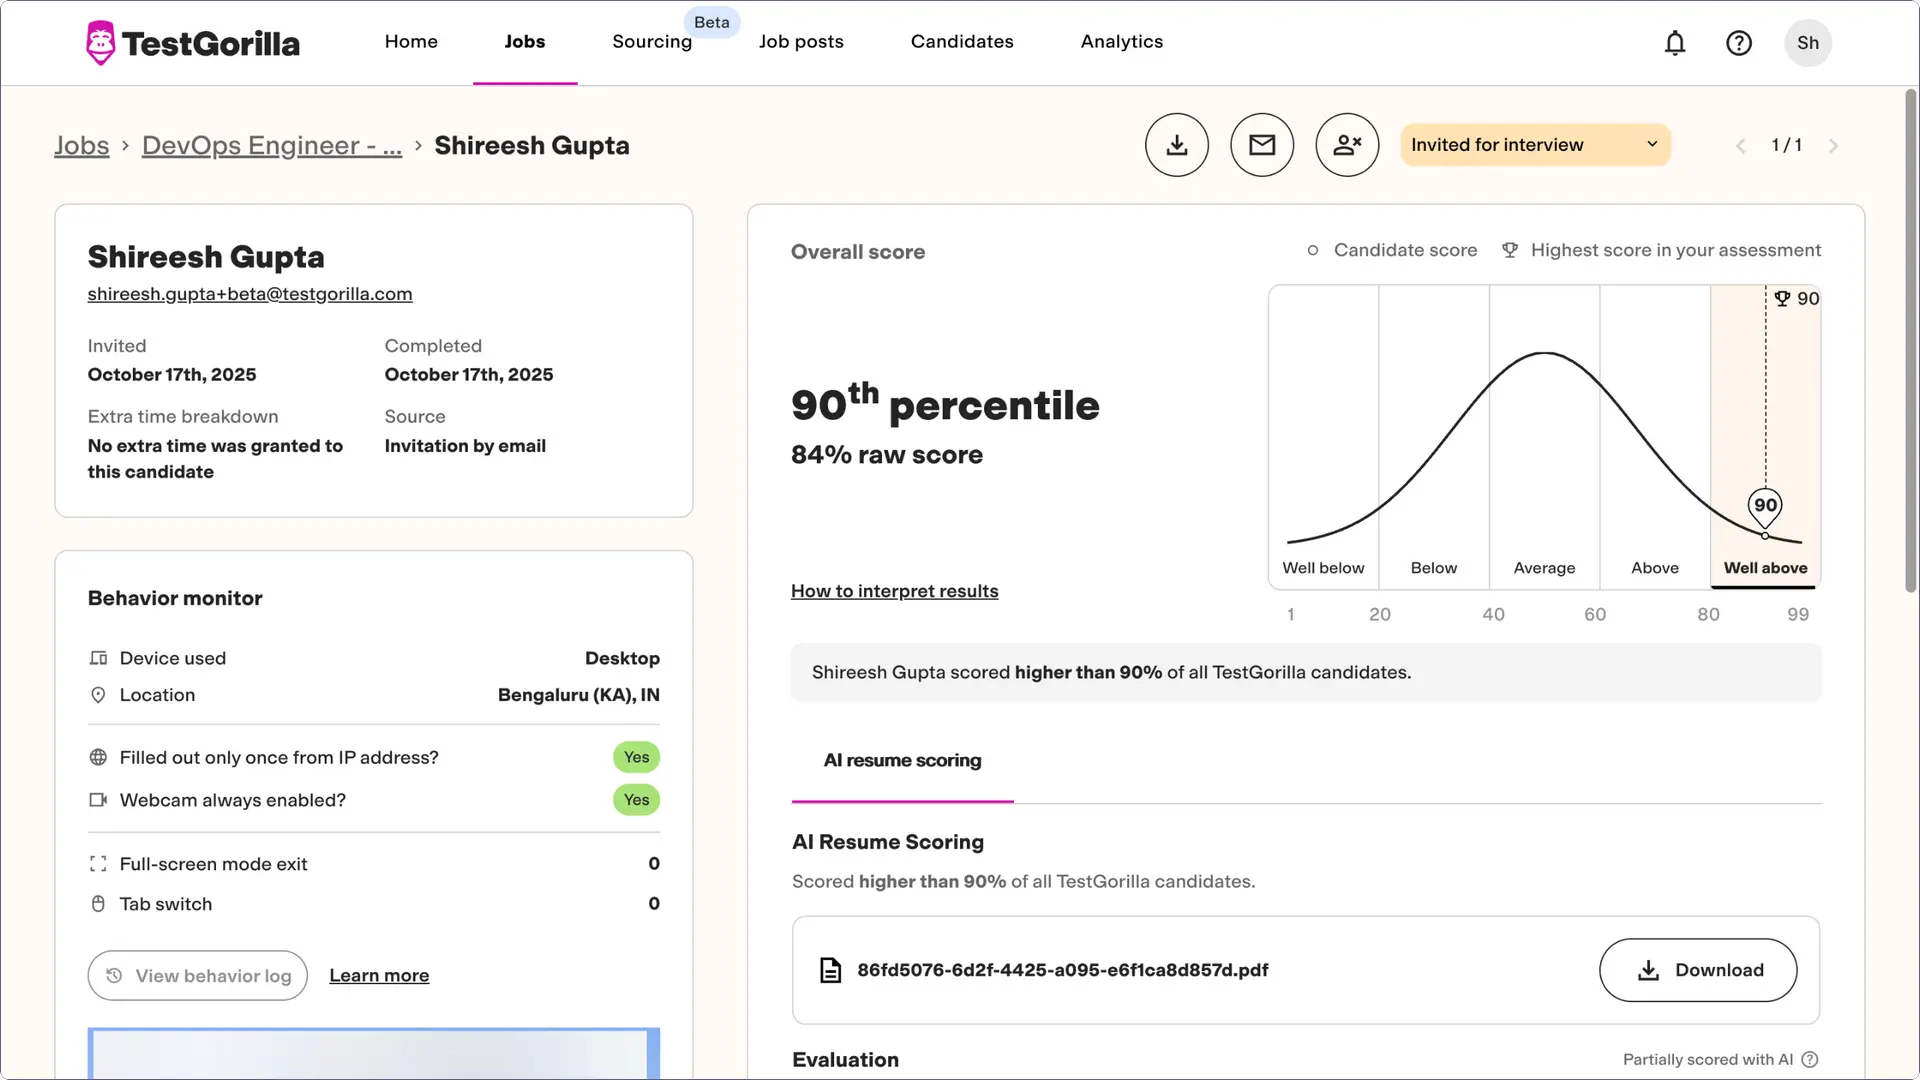Click How to interpret results link
This screenshot has width=1920, height=1080.
coord(893,590)
